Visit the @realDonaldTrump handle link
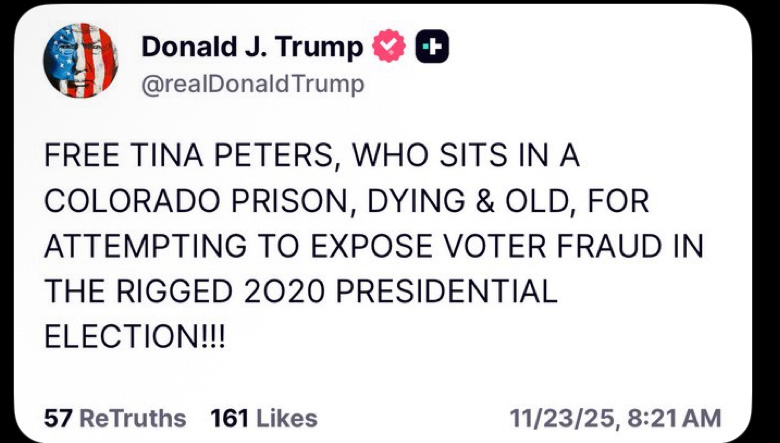Viewport: 780px width, 443px height. pos(252,84)
